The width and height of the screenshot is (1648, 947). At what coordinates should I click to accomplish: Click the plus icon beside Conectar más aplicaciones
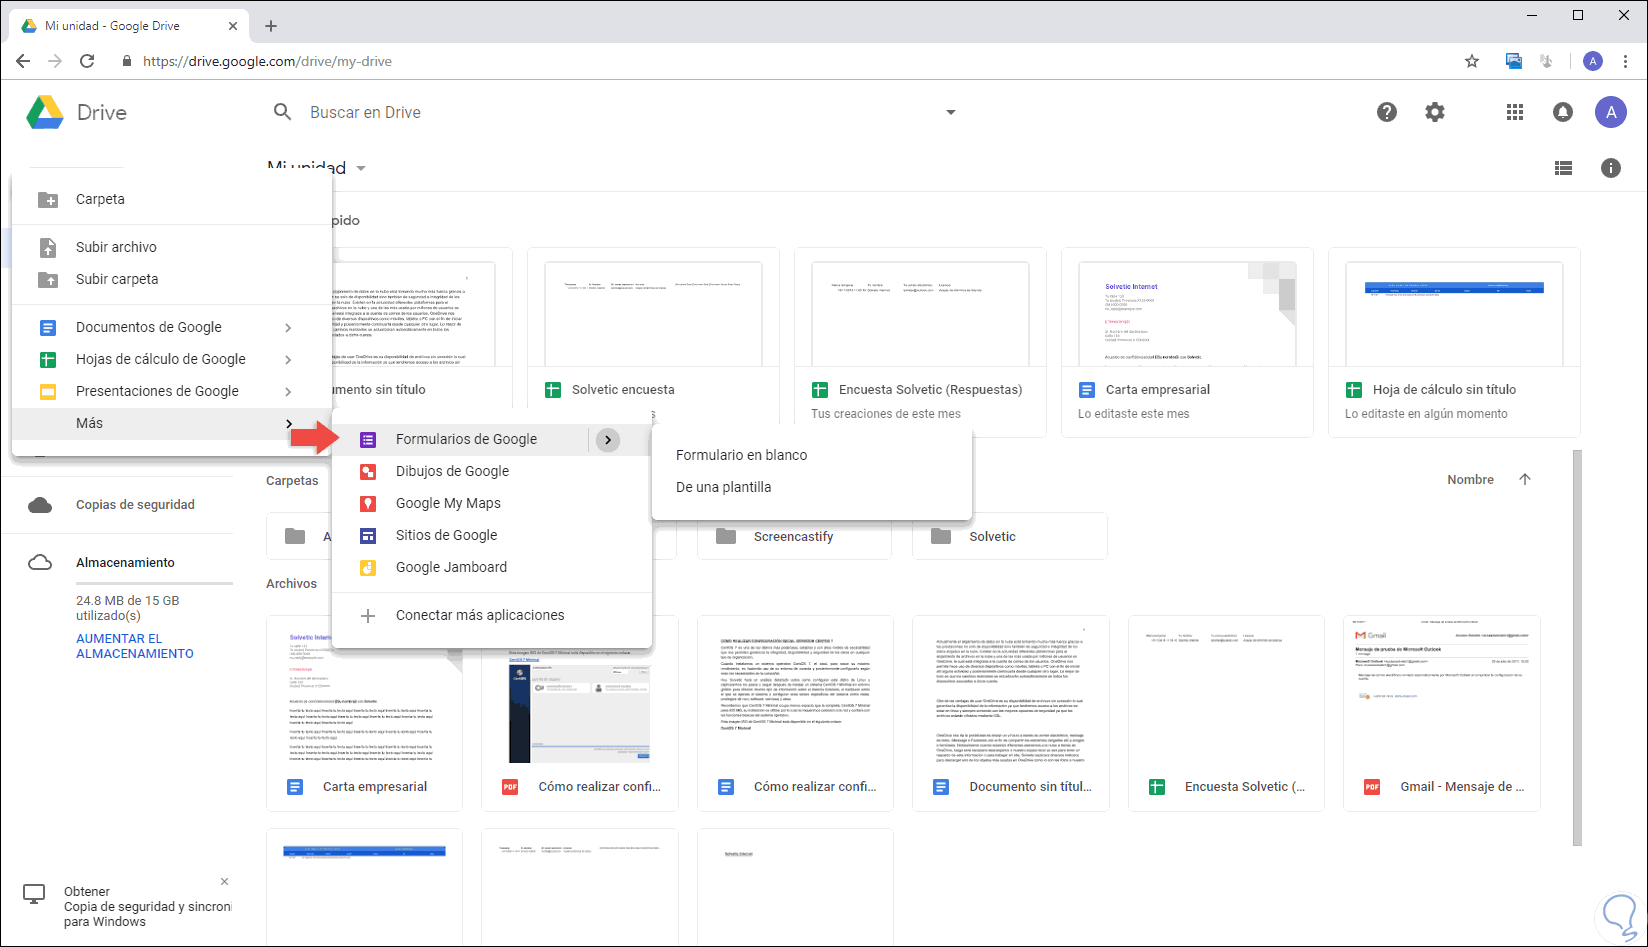tap(368, 616)
